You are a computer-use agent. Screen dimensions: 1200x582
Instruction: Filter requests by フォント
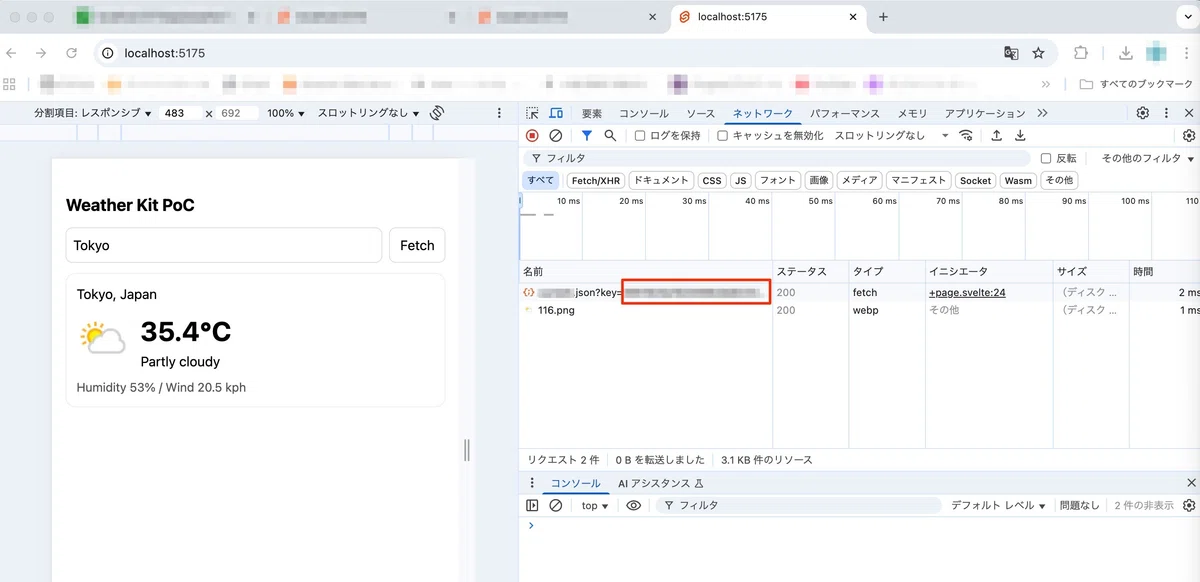coord(778,180)
